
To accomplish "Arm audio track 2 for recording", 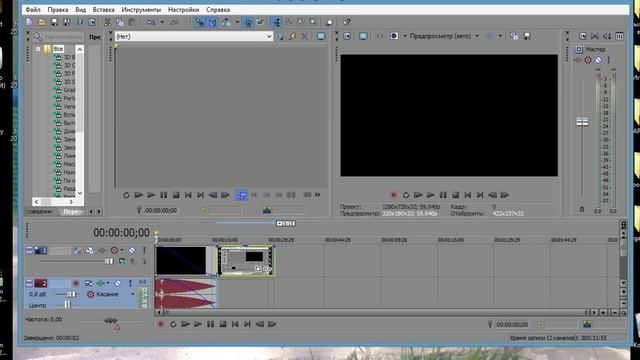I will (x=76, y=283).
